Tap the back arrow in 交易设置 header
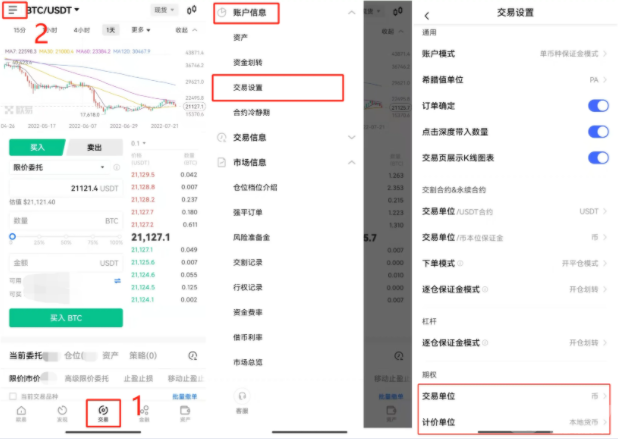 pyautogui.click(x=427, y=15)
